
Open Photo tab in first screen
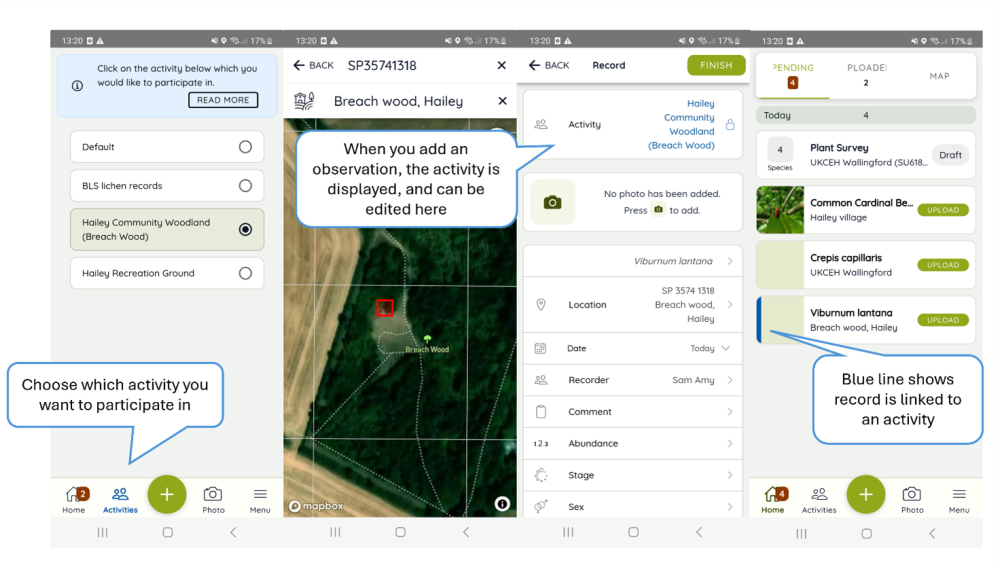213,499
